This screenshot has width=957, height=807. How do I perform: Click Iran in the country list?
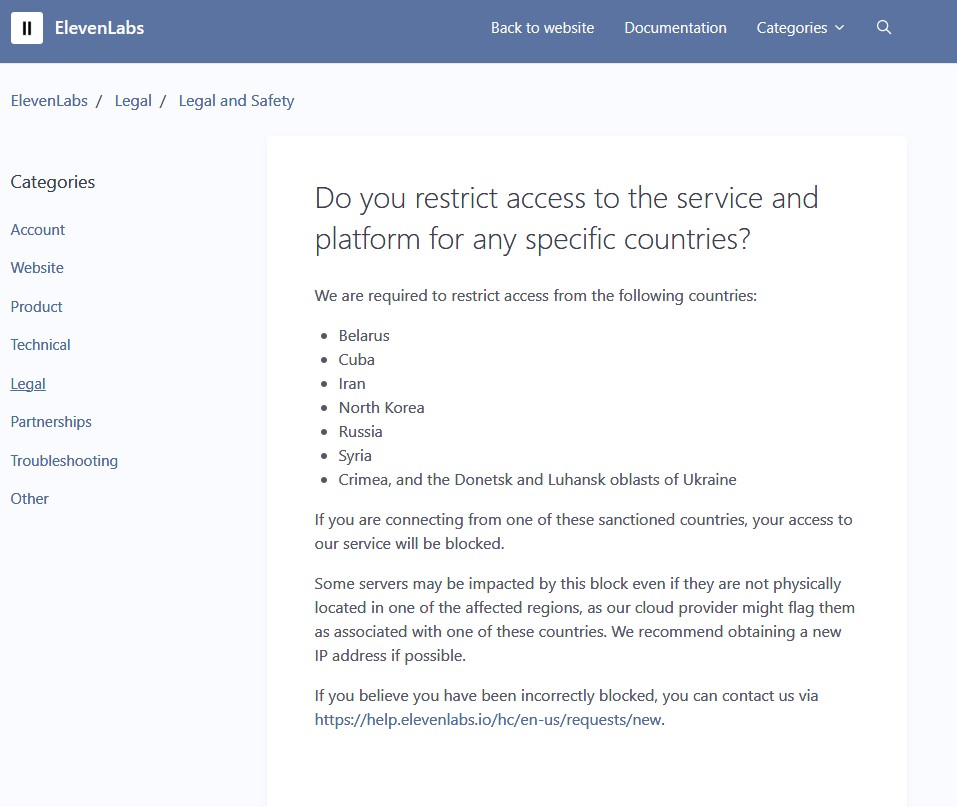[x=352, y=384]
